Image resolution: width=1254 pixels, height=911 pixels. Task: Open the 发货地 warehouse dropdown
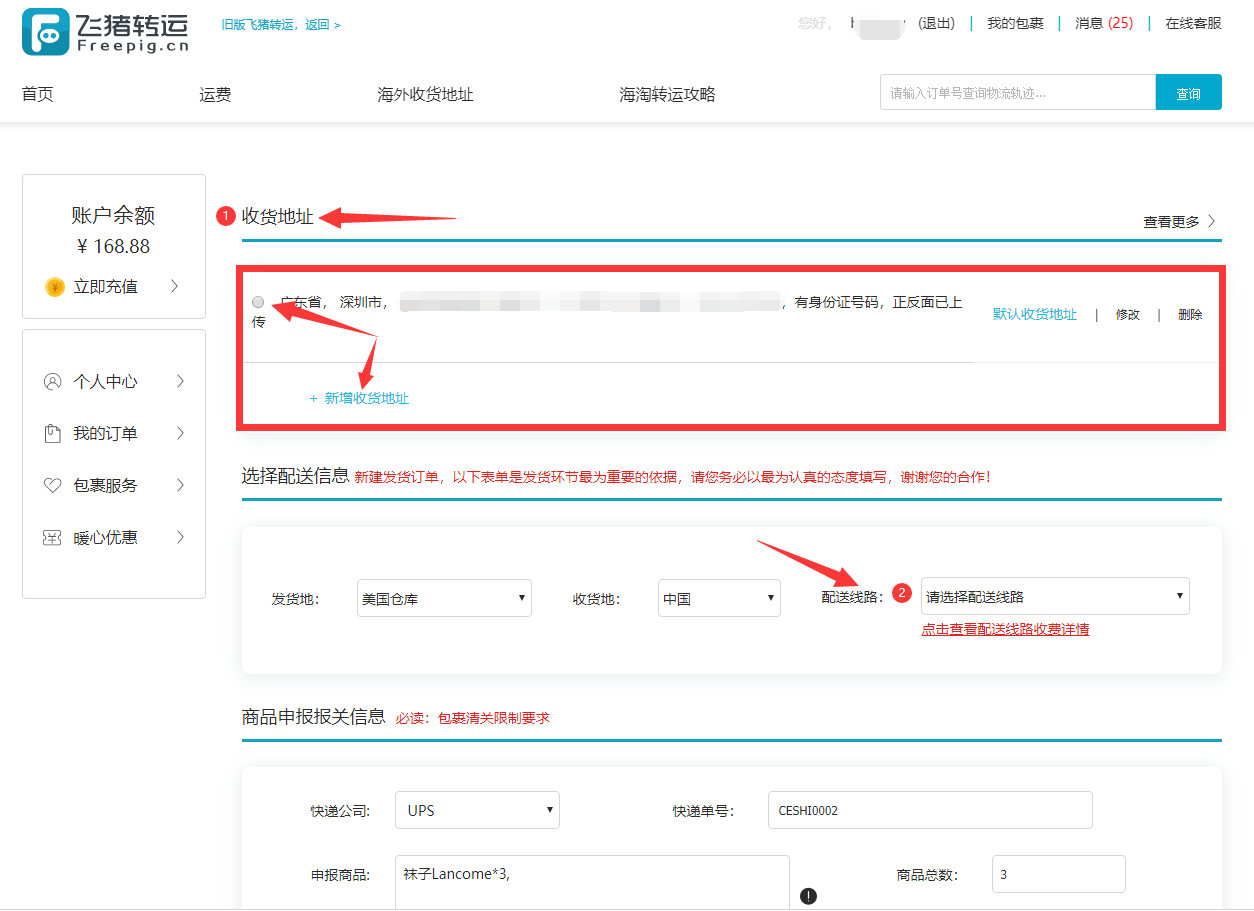pos(444,598)
